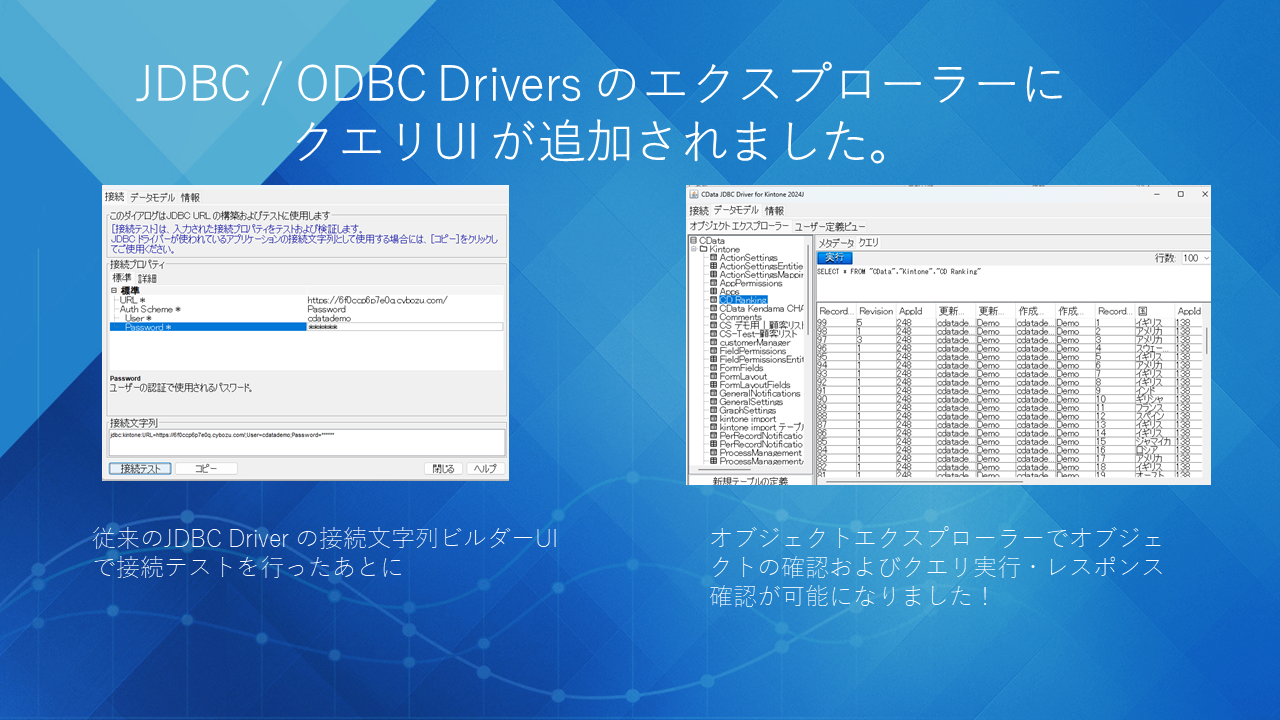Click the Revision column header
Screen dimensions: 1280x720
click(876, 311)
